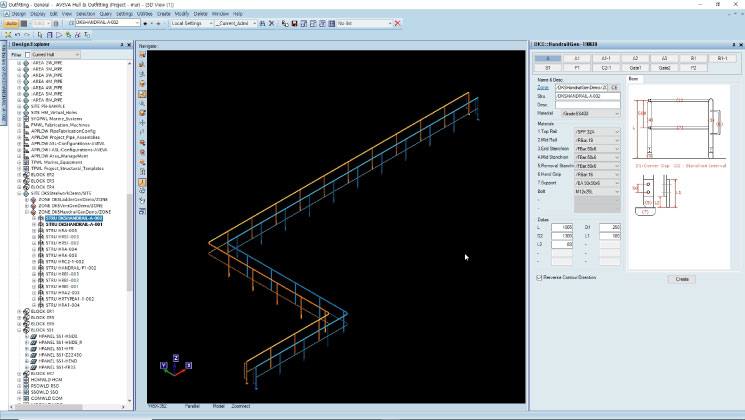This screenshot has height=420, width=745.
Task: Click the undo arrow in the second toolbar
Action: (18, 35)
